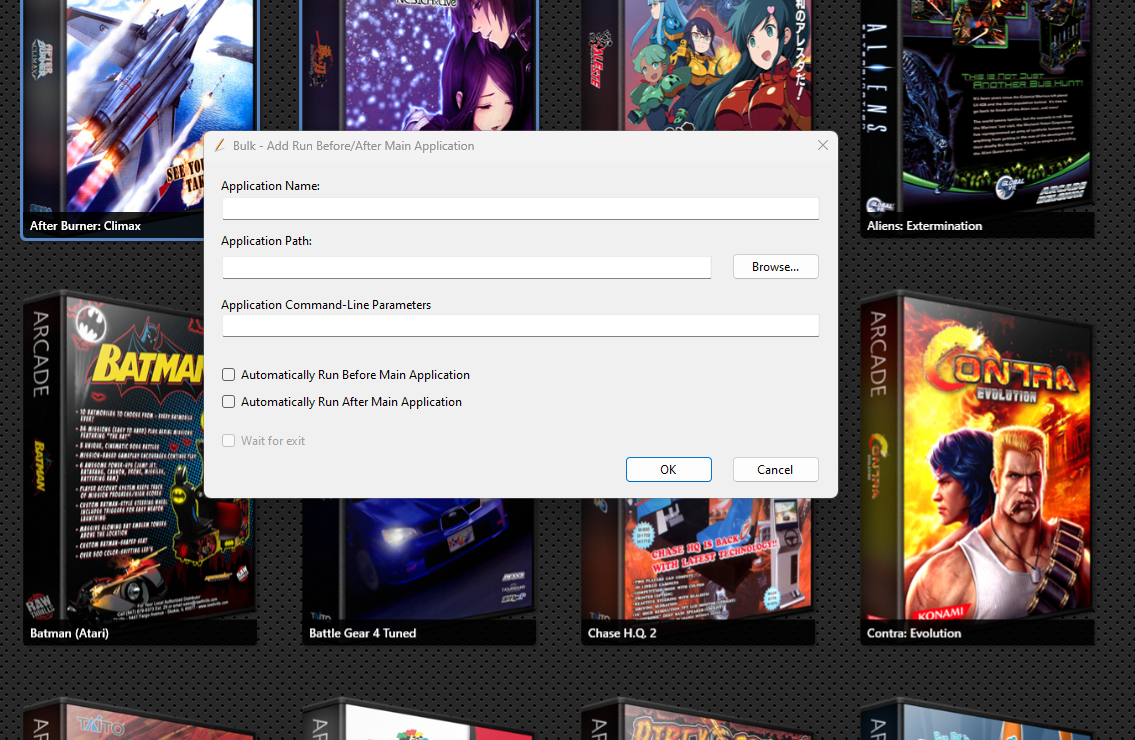Close the Bulk Add Run Before/After dialog
Viewport: 1135px width, 740px height.
tap(822, 146)
